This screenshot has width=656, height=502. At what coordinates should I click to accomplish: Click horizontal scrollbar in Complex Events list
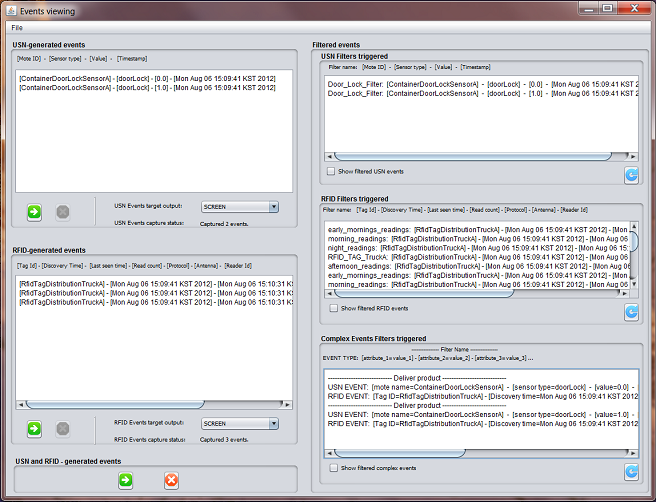400,452
